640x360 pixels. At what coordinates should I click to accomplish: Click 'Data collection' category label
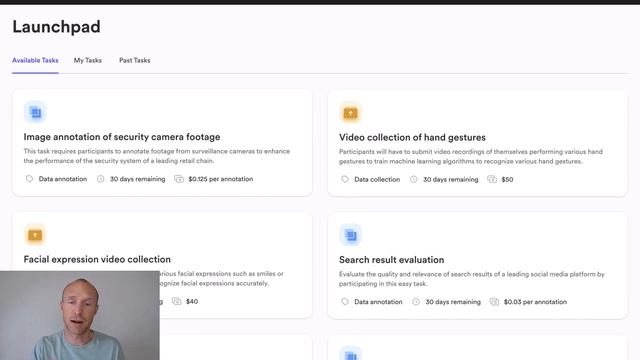coord(377,179)
